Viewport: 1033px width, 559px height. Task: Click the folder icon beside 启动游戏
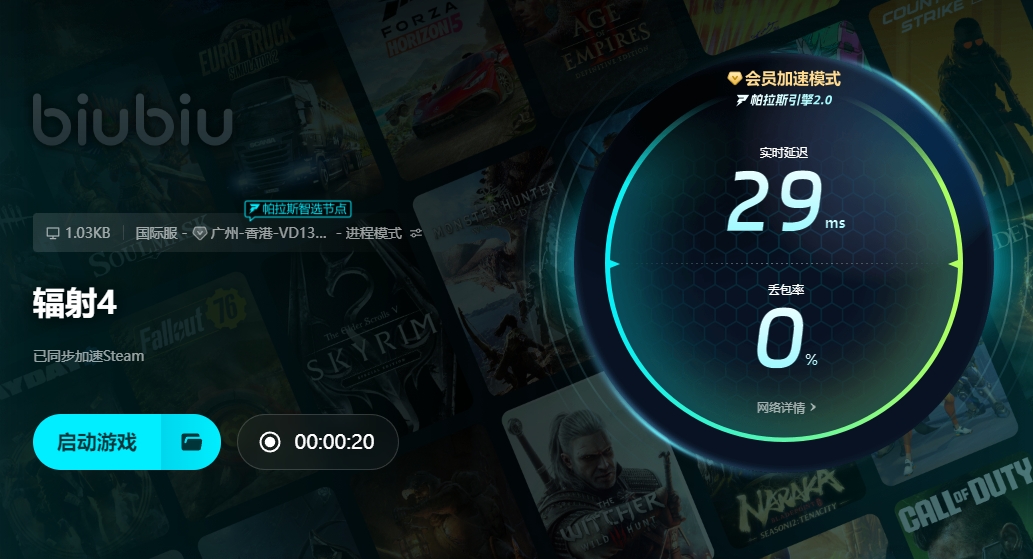191,442
